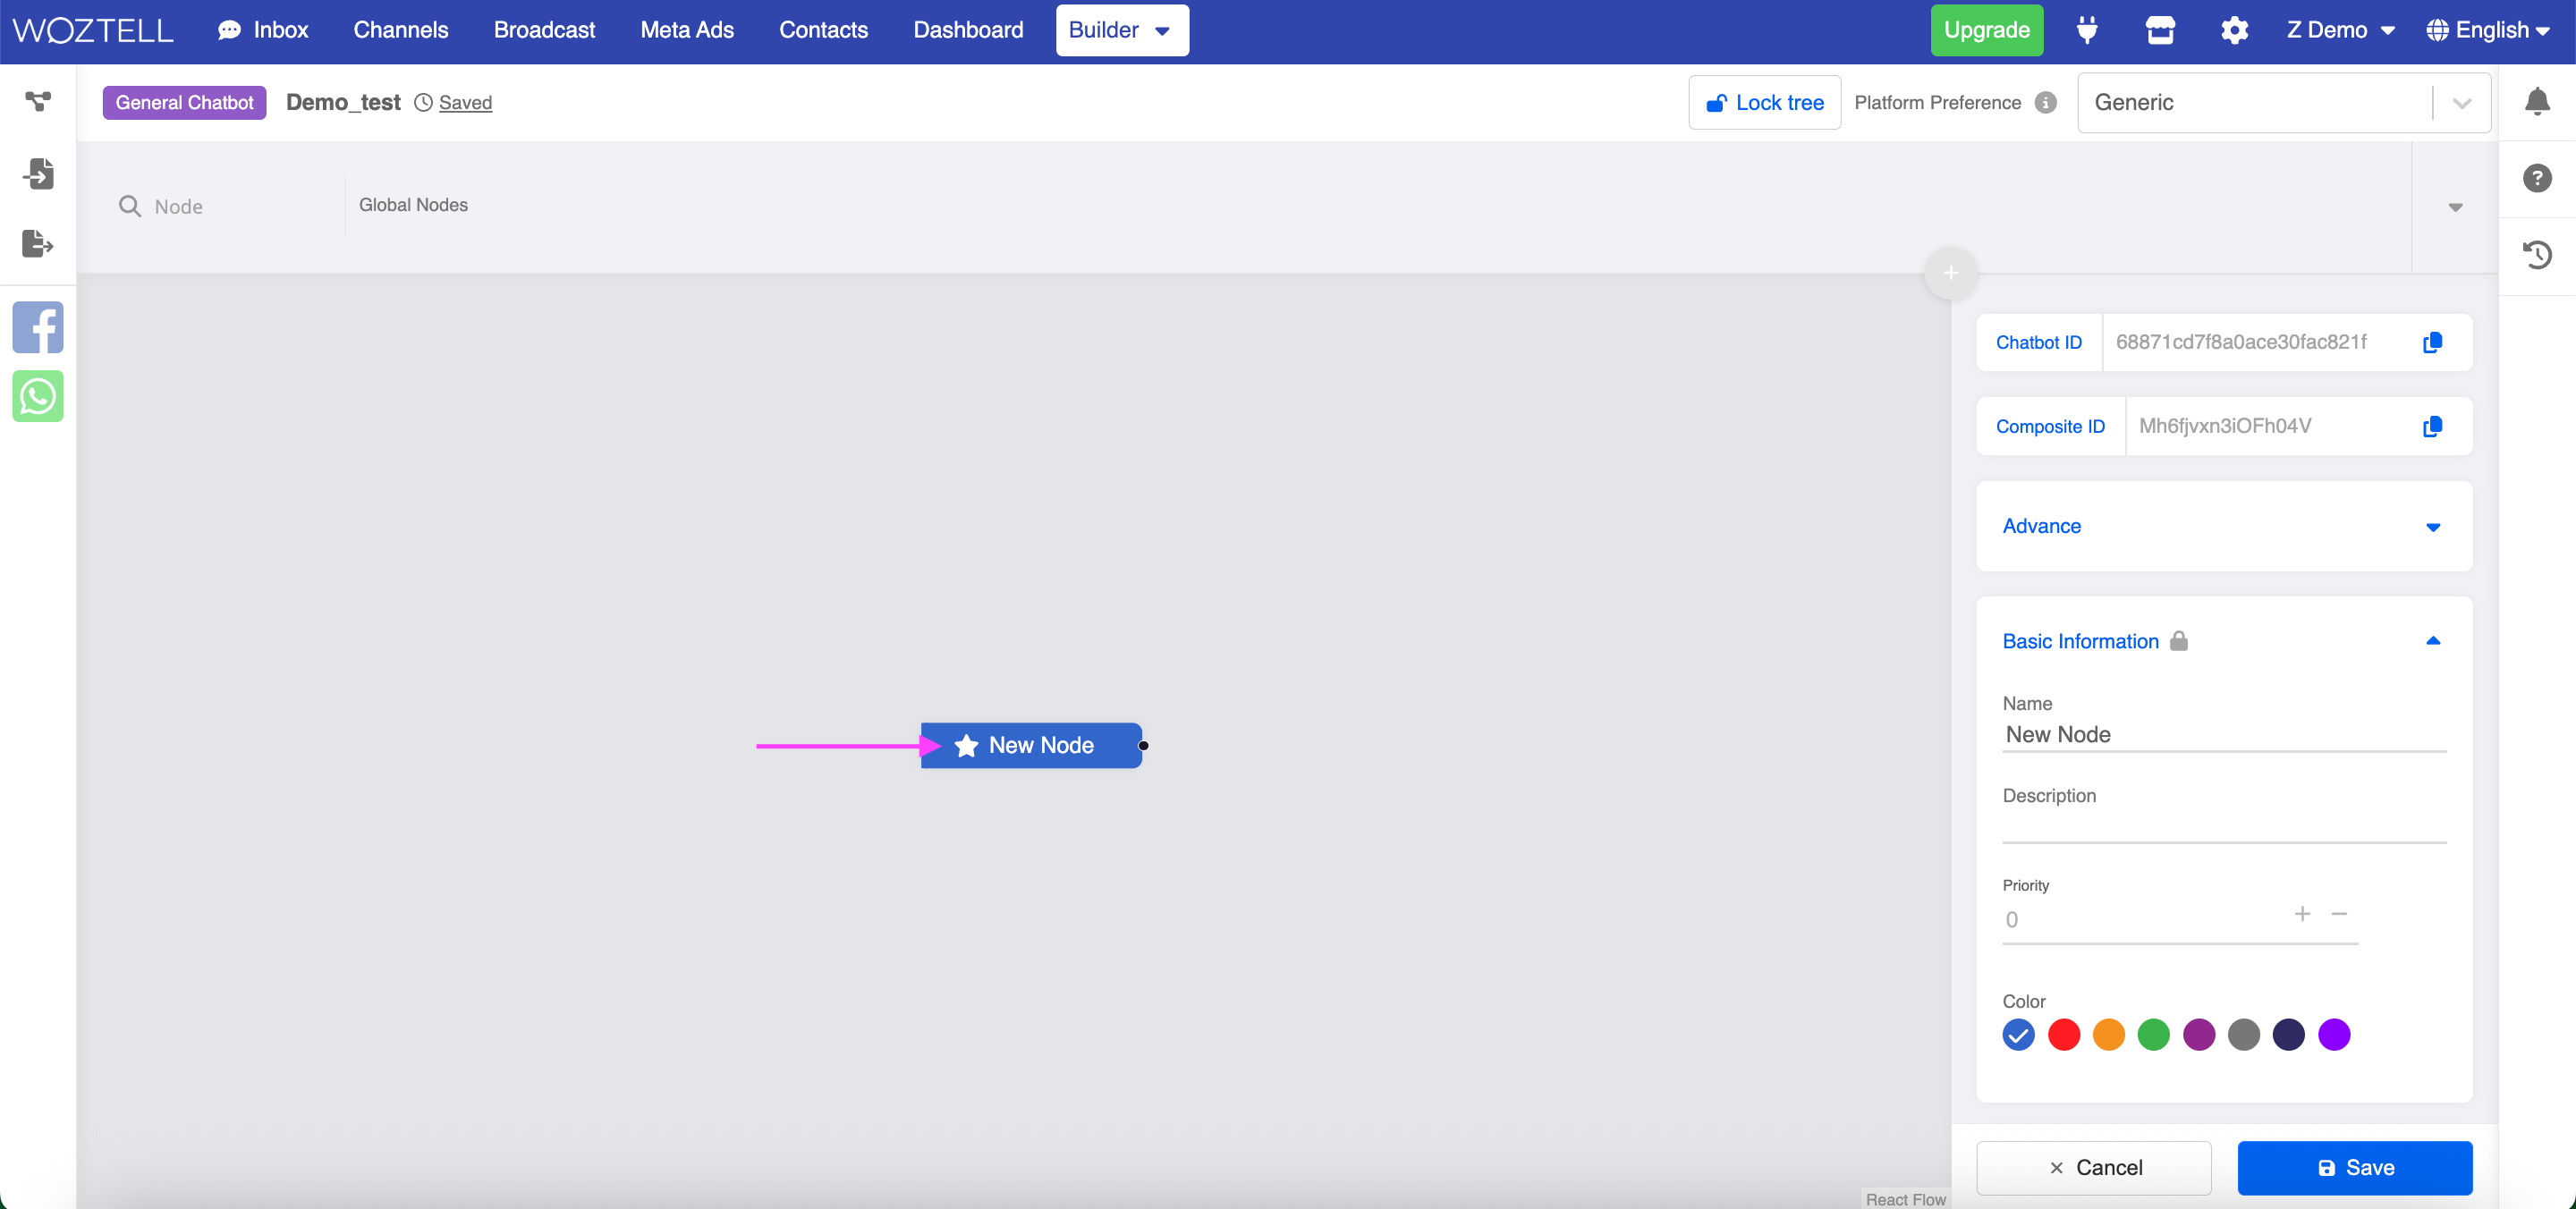Click the import chatbot icon in sidebar
This screenshot has width=2576, height=1209.
tap(38, 174)
